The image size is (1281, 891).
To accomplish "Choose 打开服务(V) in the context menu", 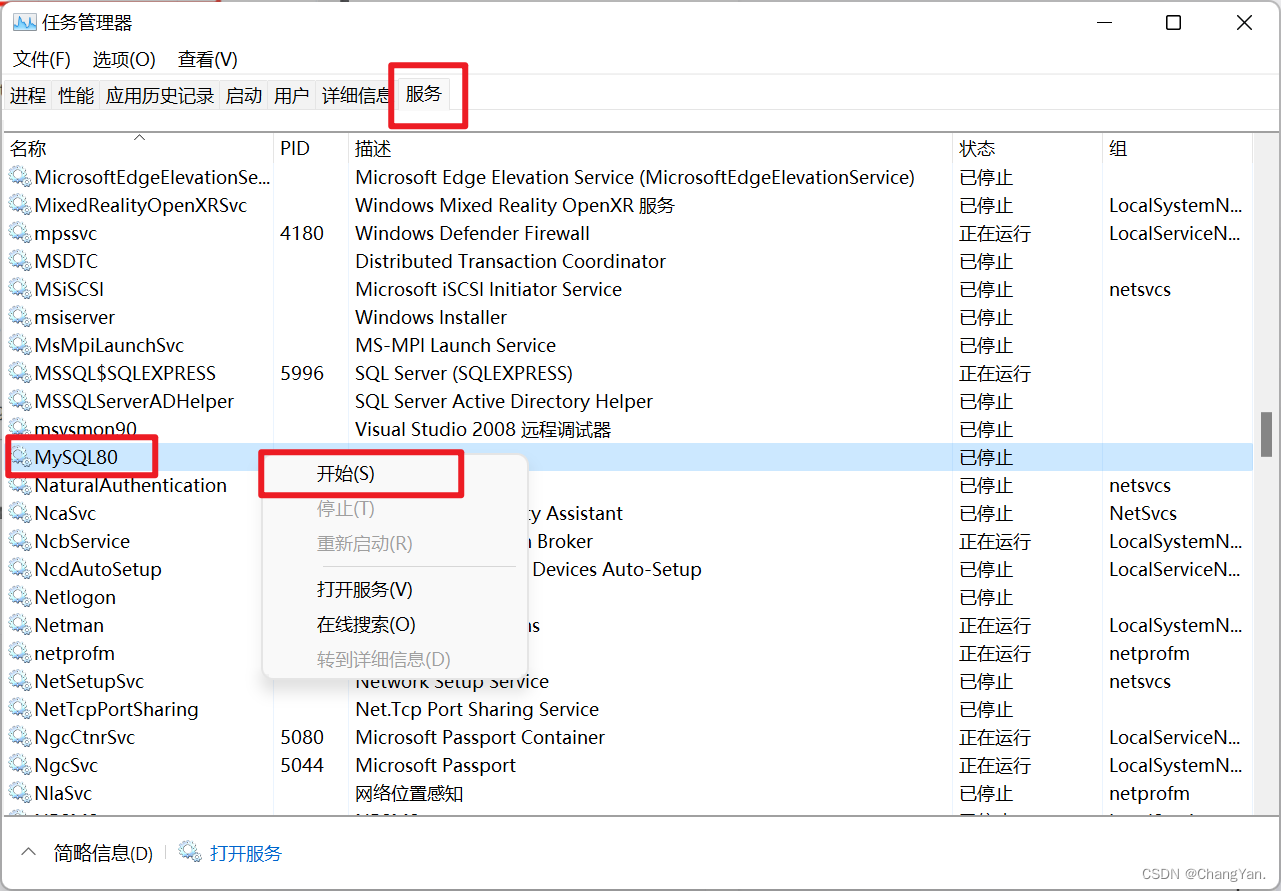I will 365,590.
